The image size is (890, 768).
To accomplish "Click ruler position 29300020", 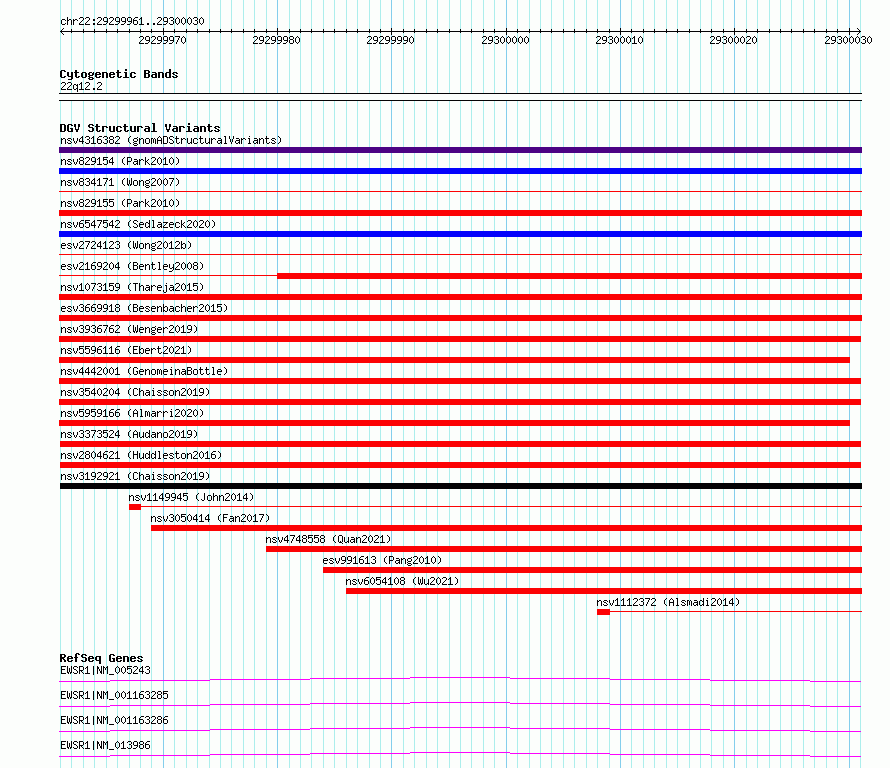I will point(733,40).
